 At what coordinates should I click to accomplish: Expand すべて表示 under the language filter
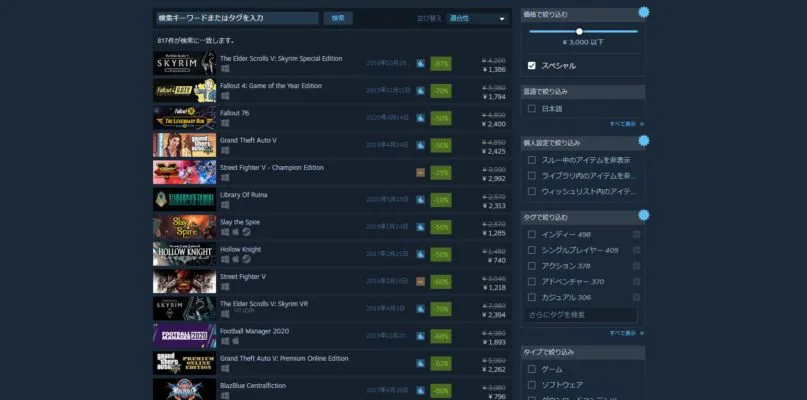(626, 124)
